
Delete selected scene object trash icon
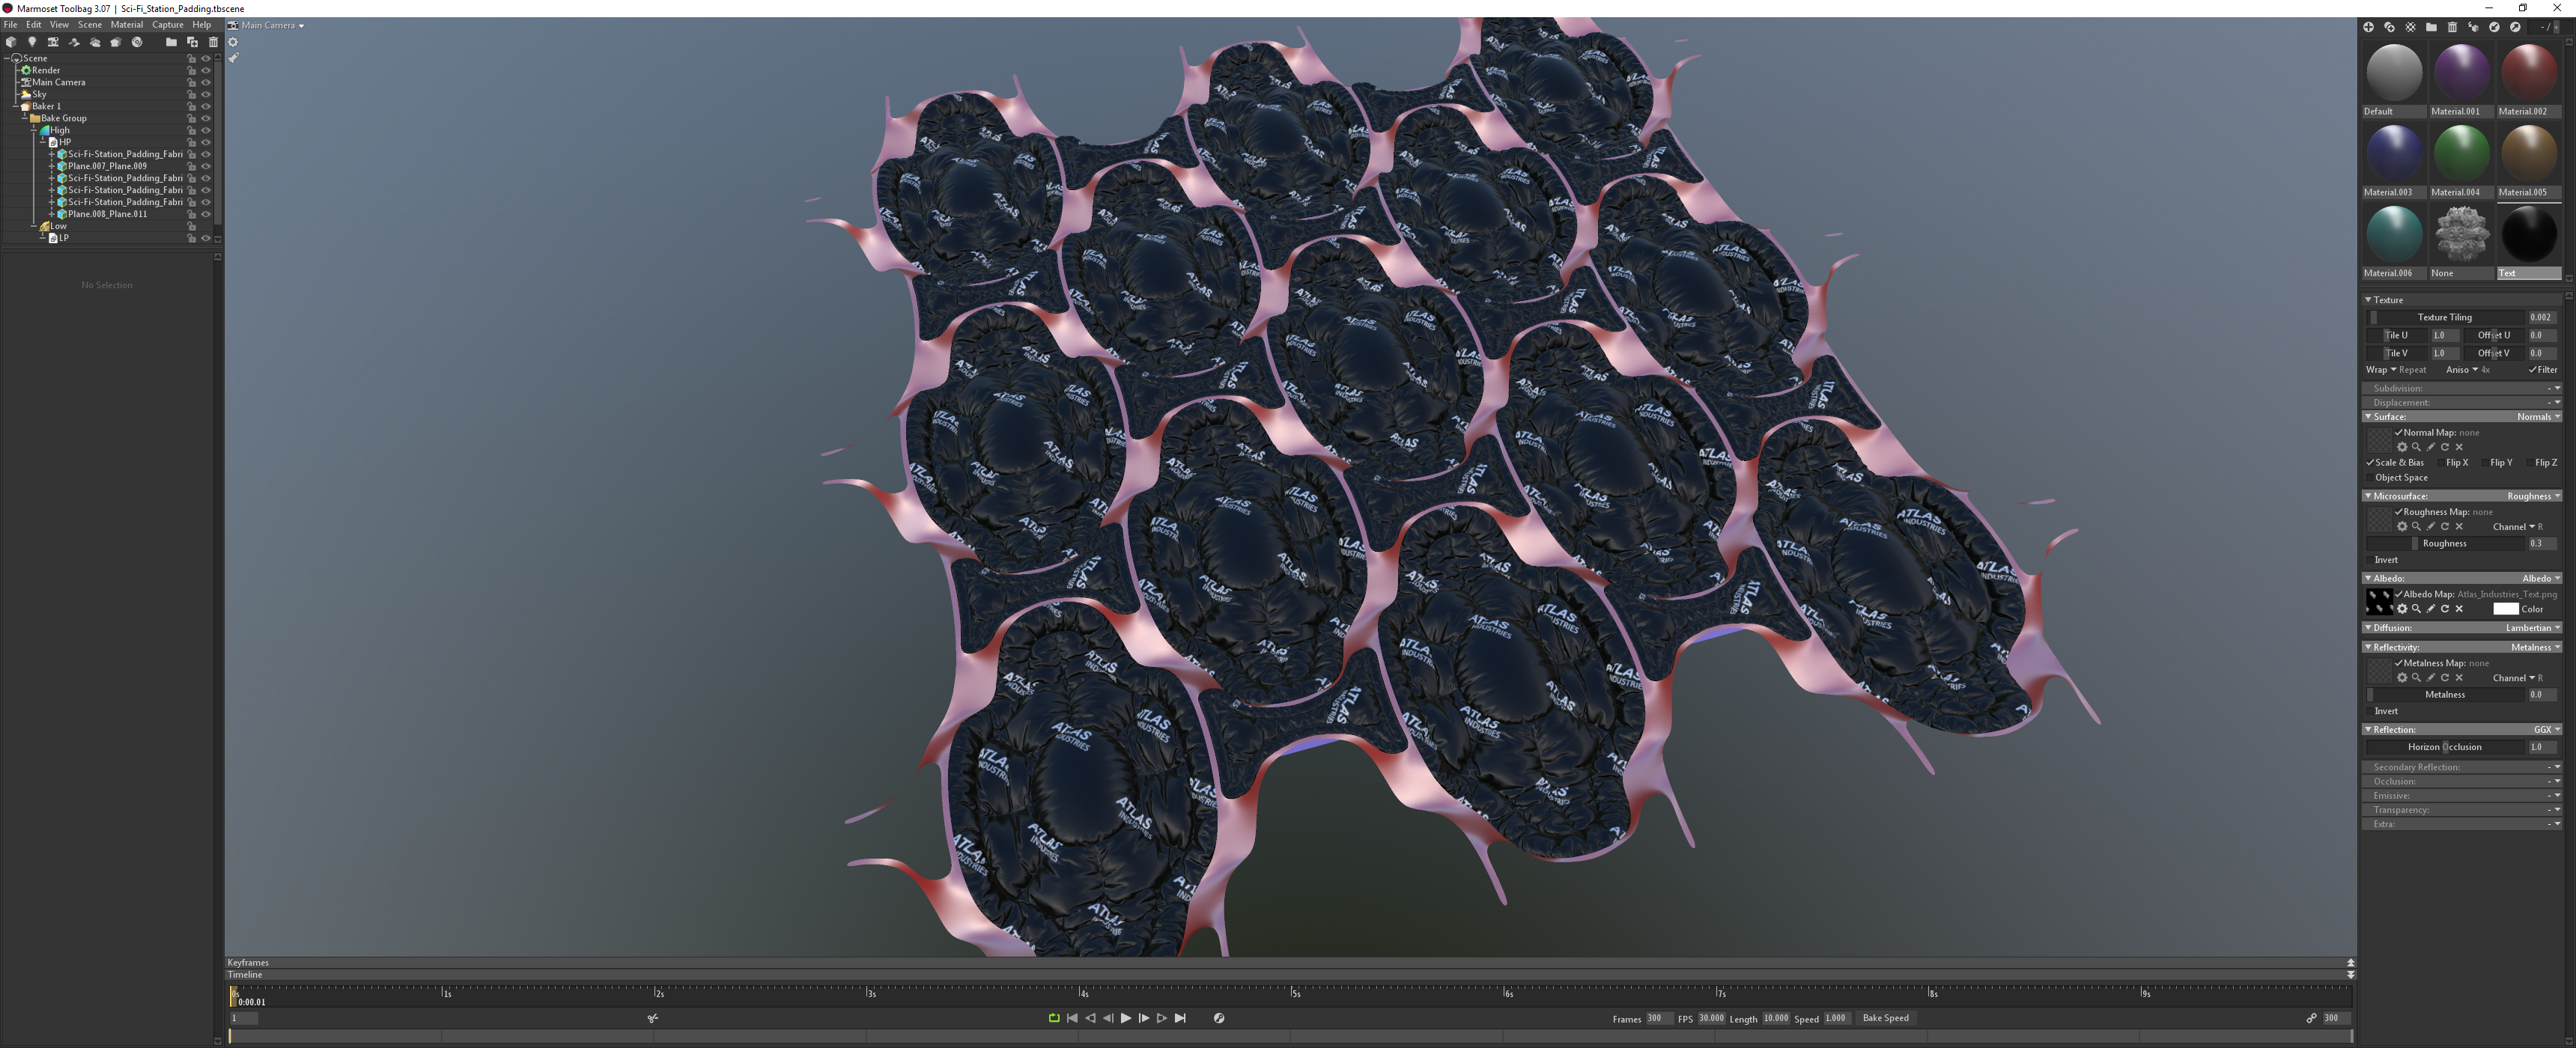point(213,42)
